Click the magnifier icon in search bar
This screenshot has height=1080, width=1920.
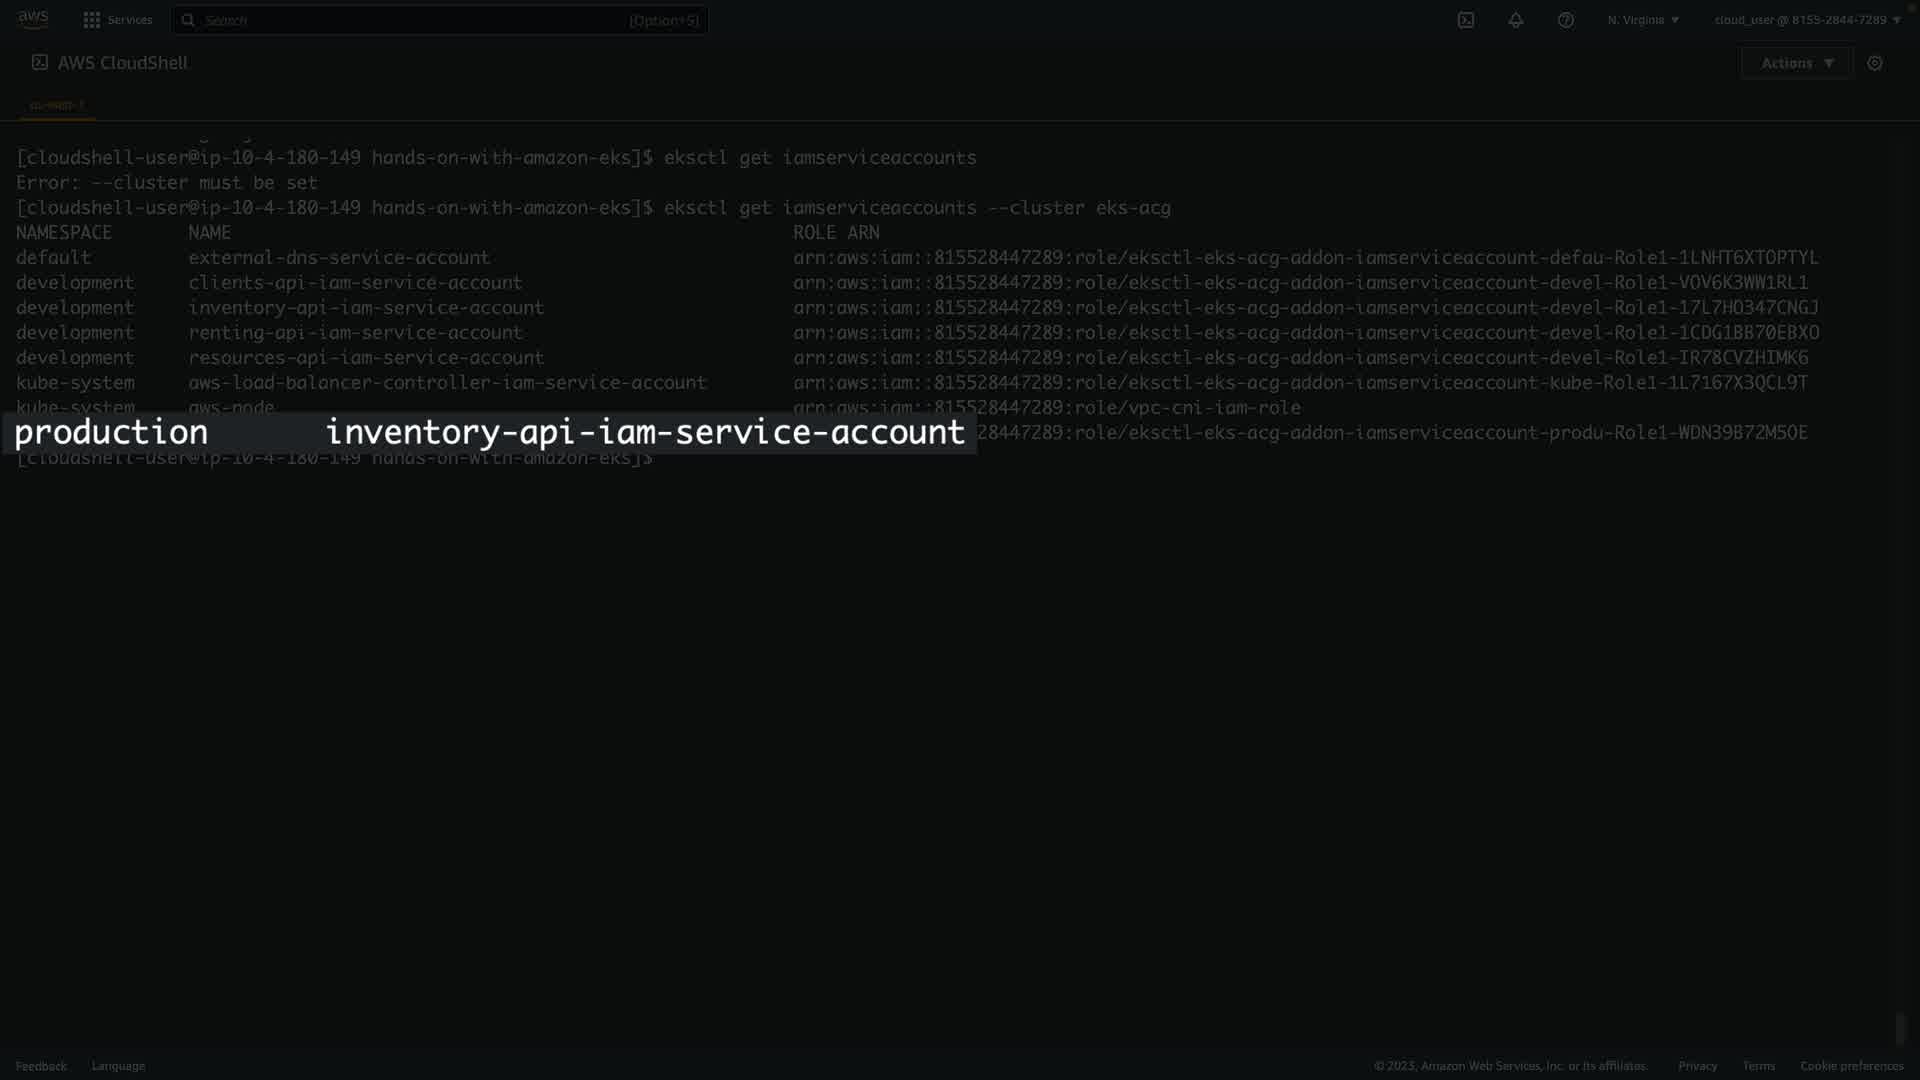[x=188, y=20]
